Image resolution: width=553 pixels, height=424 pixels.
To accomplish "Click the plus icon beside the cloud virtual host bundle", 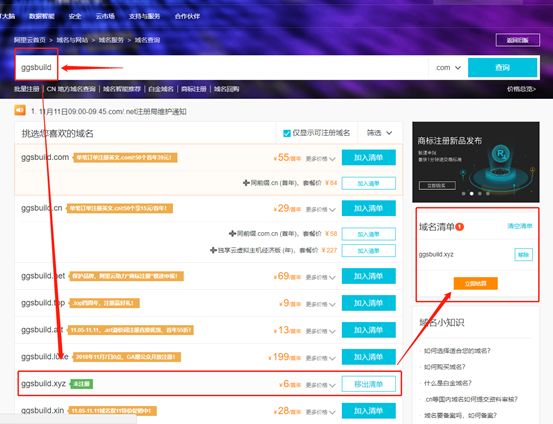I will tap(213, 250).
